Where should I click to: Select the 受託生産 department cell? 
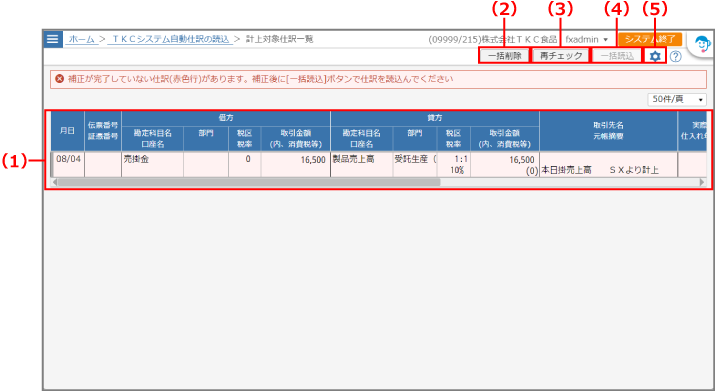pyautogui.click(x=414, y=164)
